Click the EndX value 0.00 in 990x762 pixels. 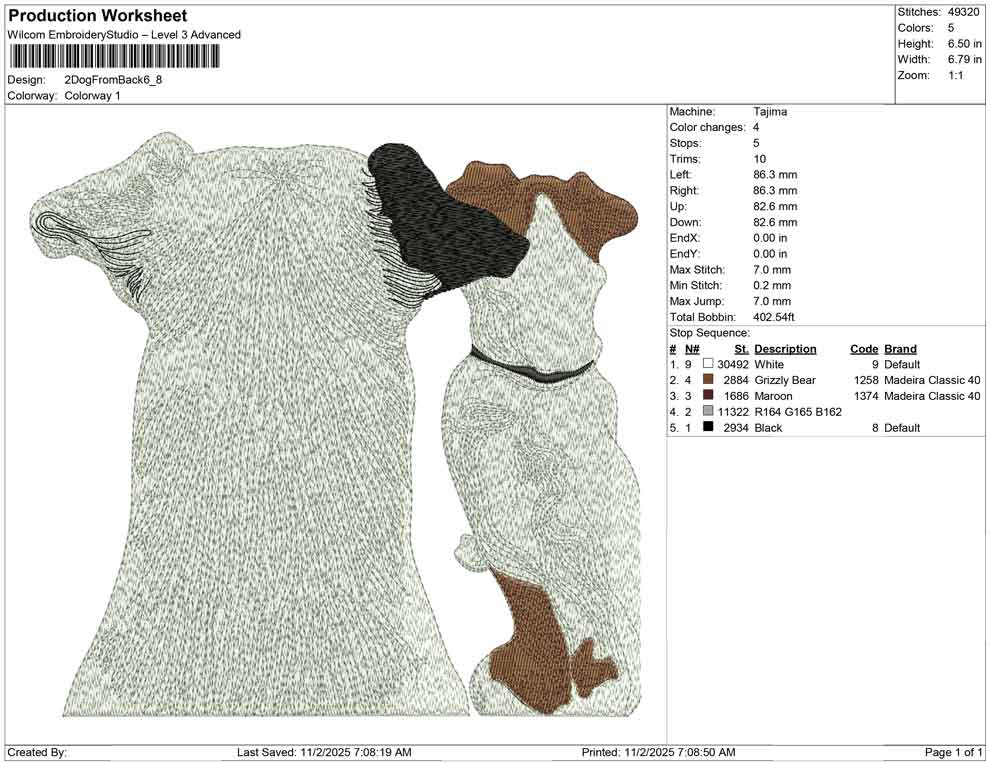tap(770, 238)
